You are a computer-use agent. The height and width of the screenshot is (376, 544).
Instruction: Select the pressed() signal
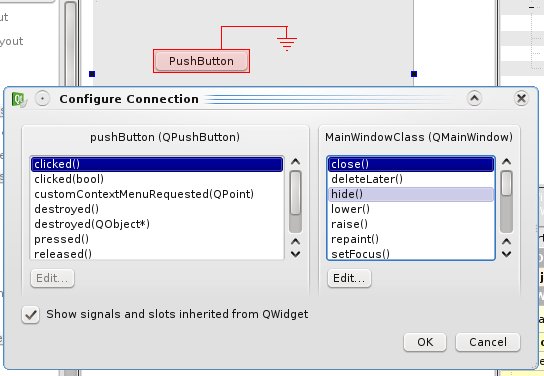pos(157,239)
